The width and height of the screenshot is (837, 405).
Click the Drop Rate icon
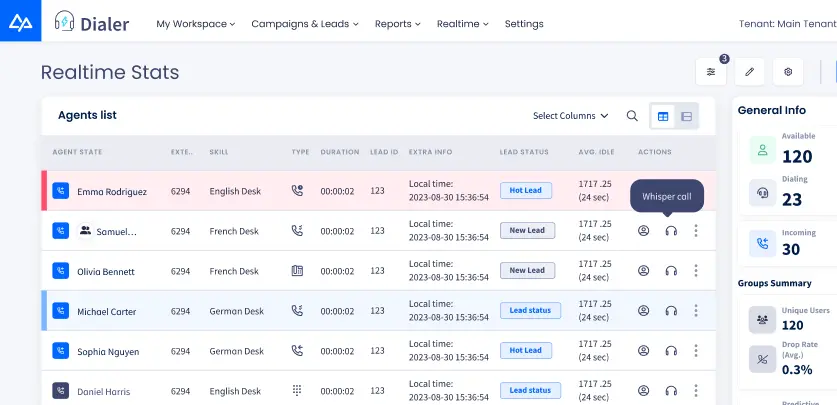pyautogui.click(x=762, y=359)
